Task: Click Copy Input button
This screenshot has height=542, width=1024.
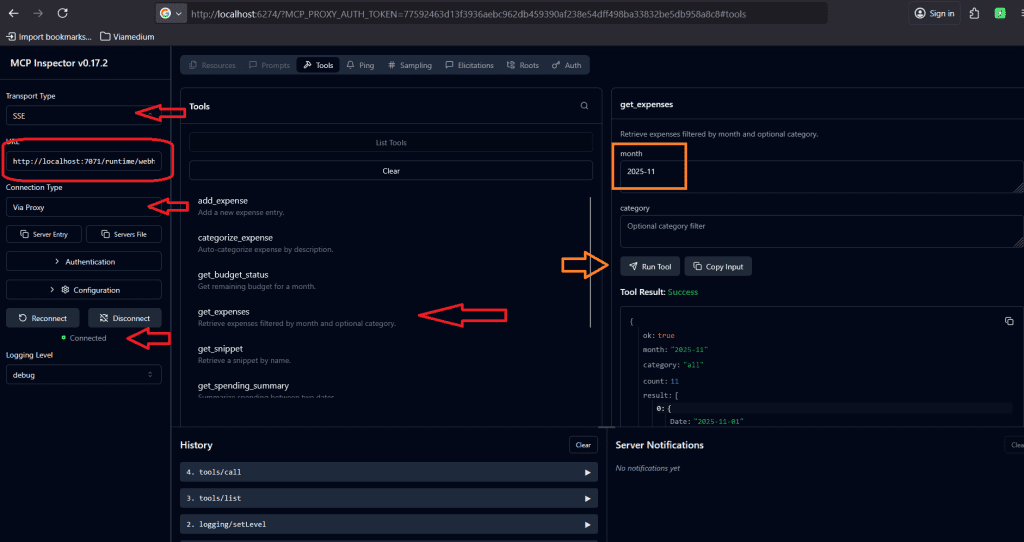Action: [717, 267]
